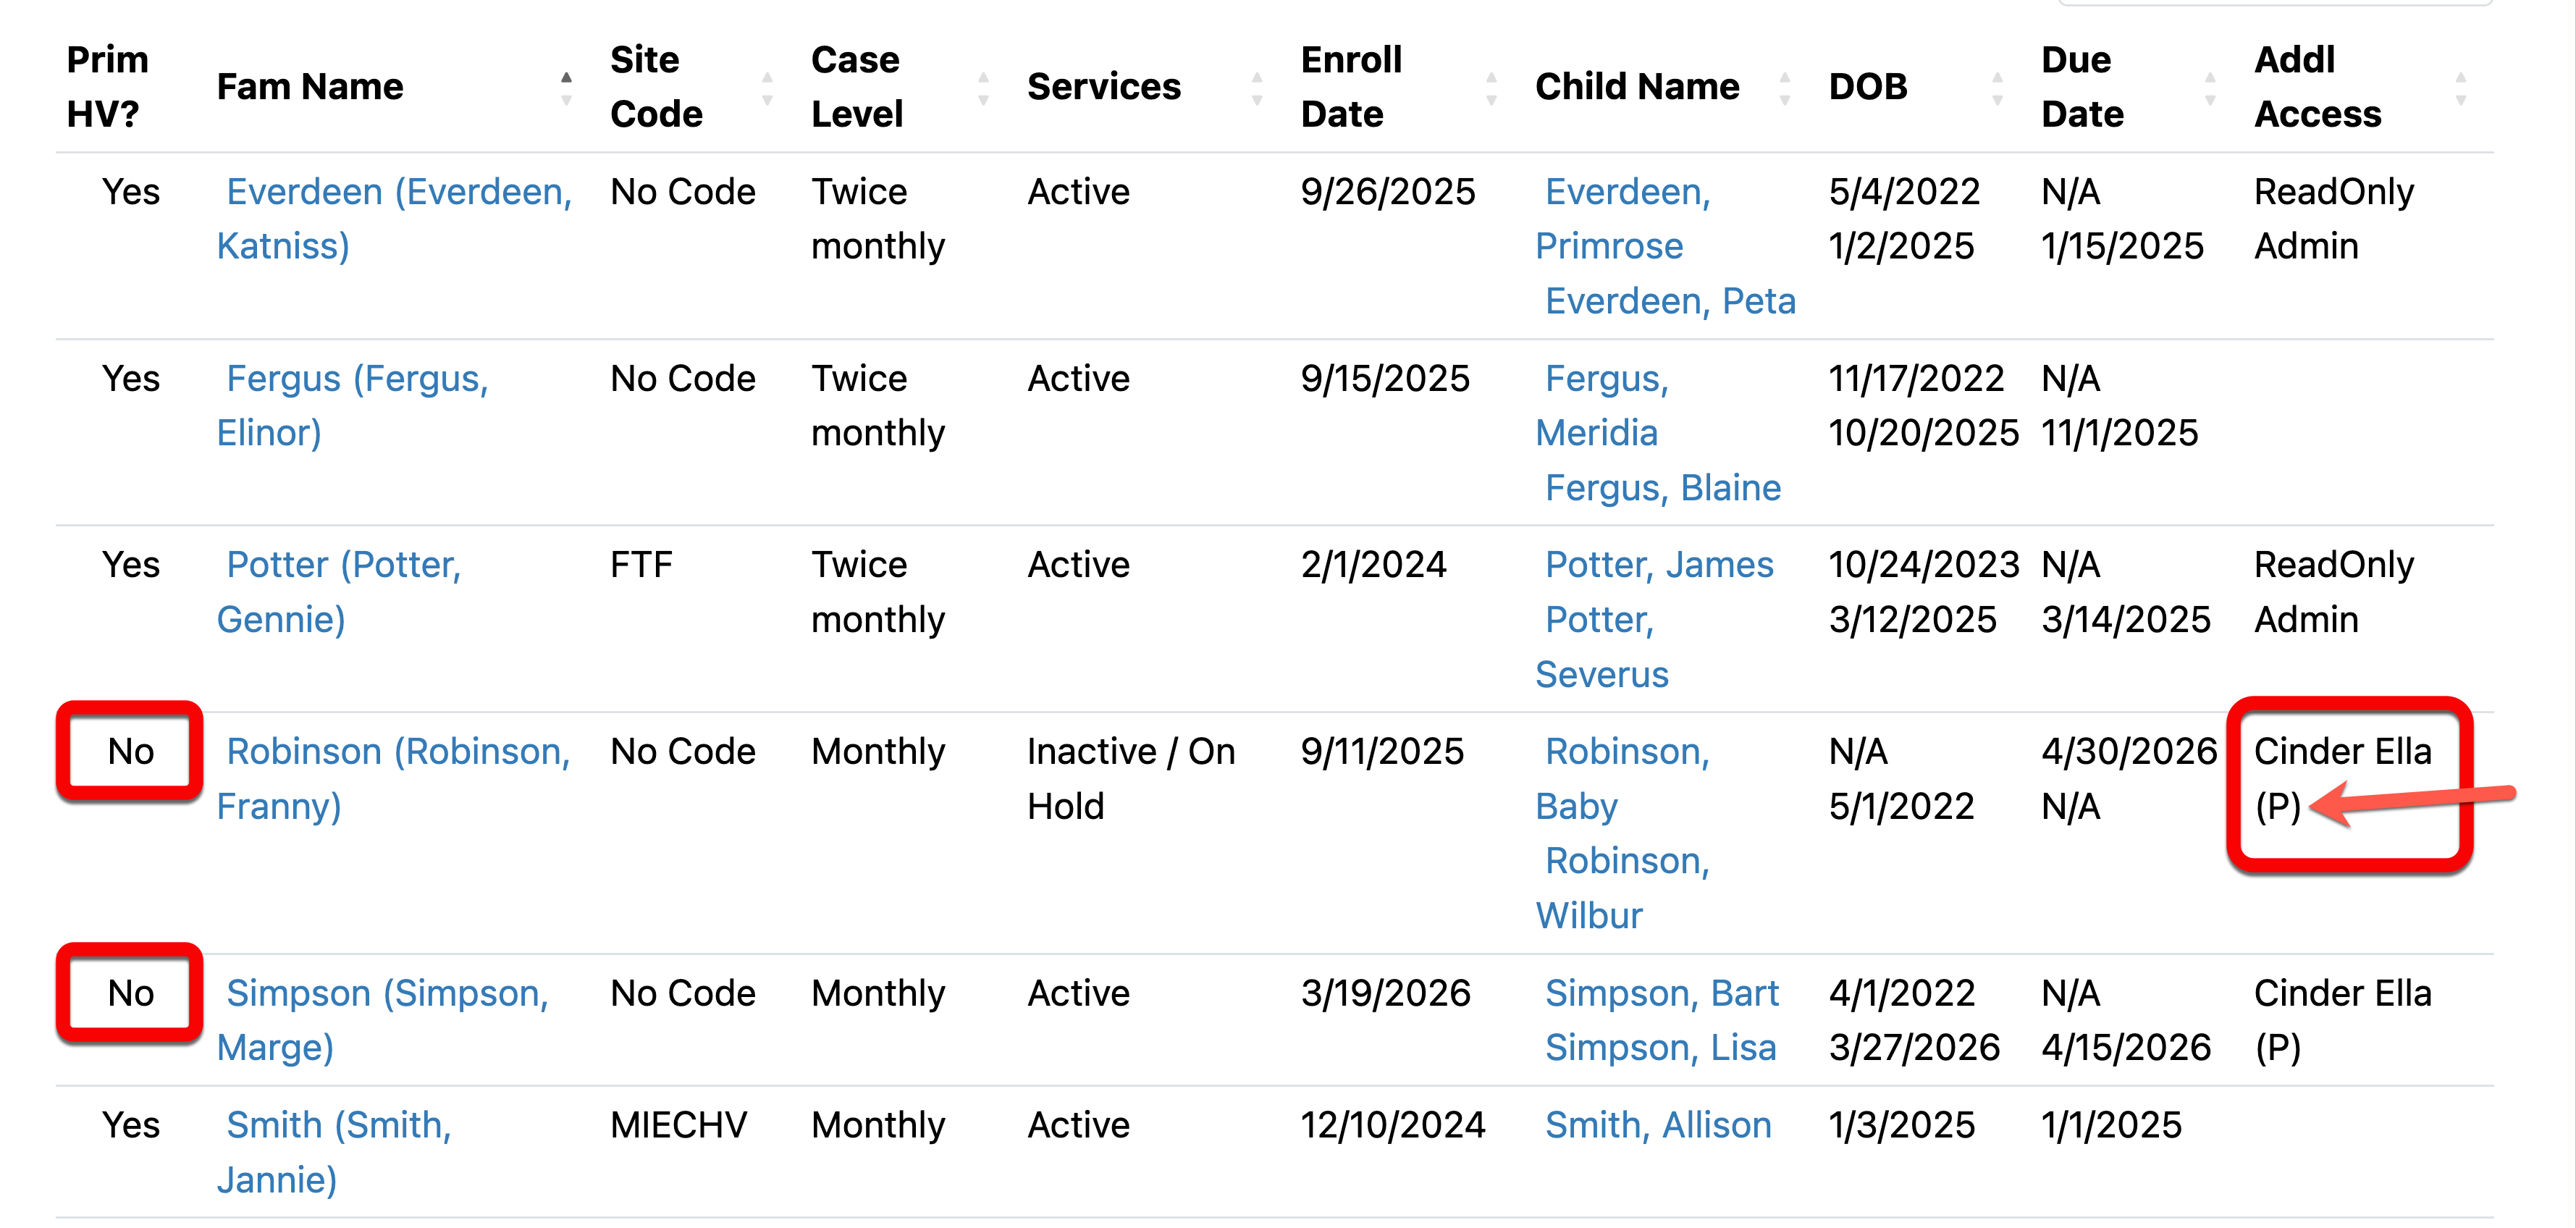
Task: Sort by Addl Access column arrows
Action: click(x=2461, y=88)
